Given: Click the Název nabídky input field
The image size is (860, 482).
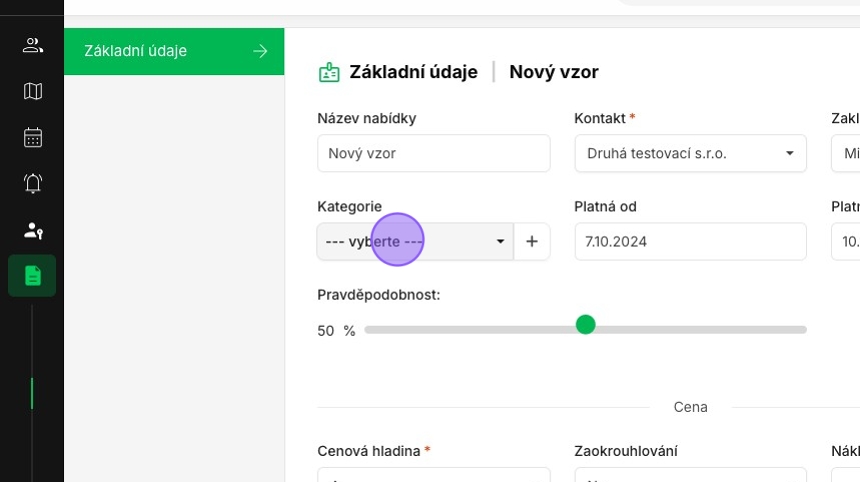Looking at the screenshot, I should point(433,154).
